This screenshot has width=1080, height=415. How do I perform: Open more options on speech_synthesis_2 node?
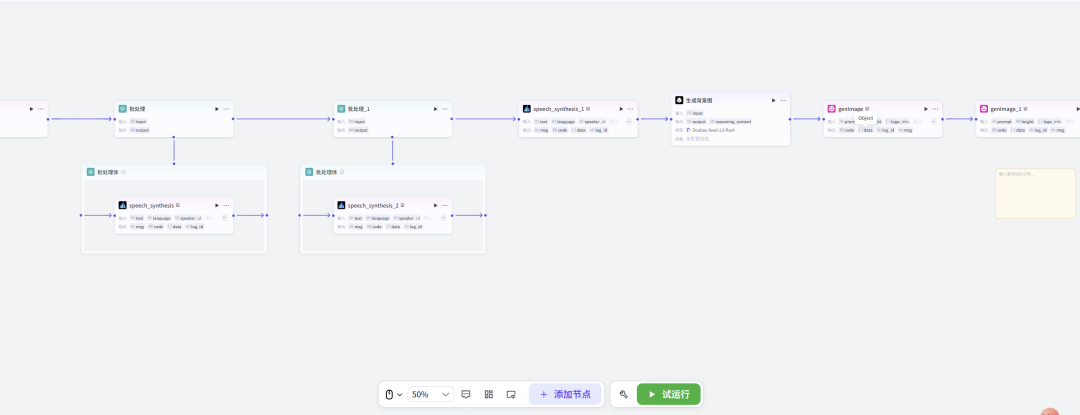(x=445, y=205)
